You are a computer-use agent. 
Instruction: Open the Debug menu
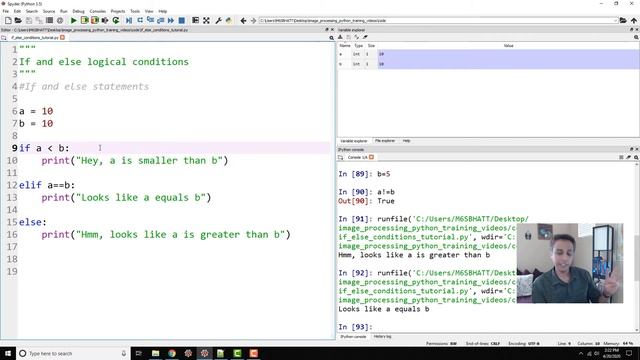[x=78, y=11]
